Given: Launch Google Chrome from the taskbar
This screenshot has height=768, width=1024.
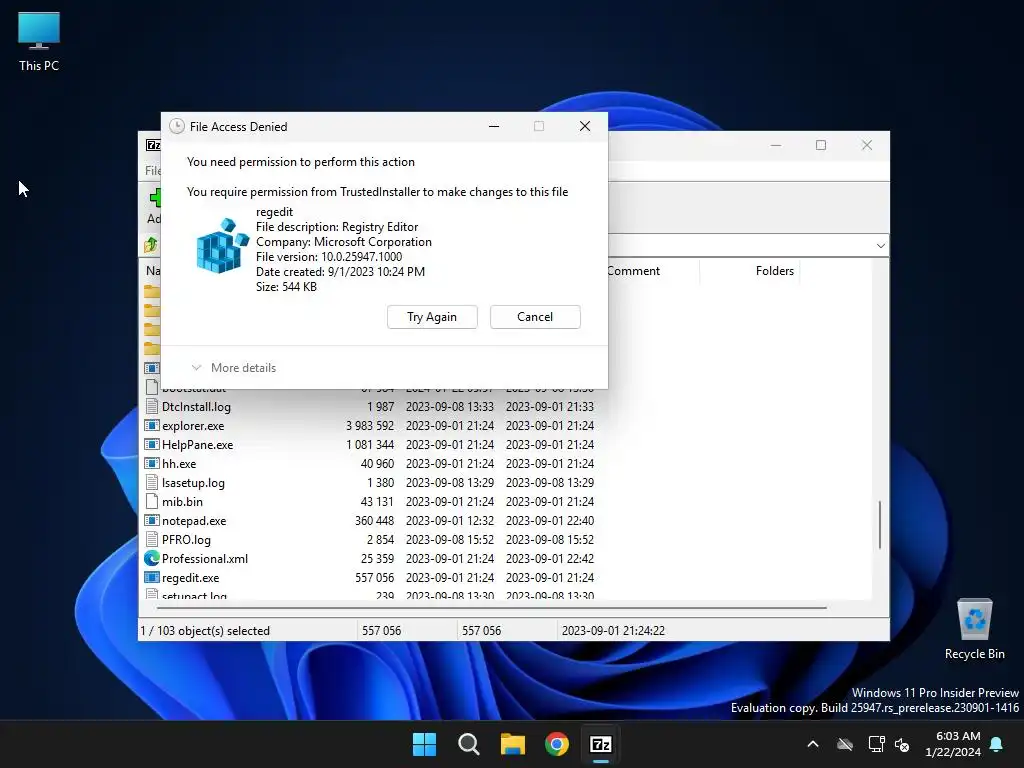Looking at the screenshot, I should (556, 744).
